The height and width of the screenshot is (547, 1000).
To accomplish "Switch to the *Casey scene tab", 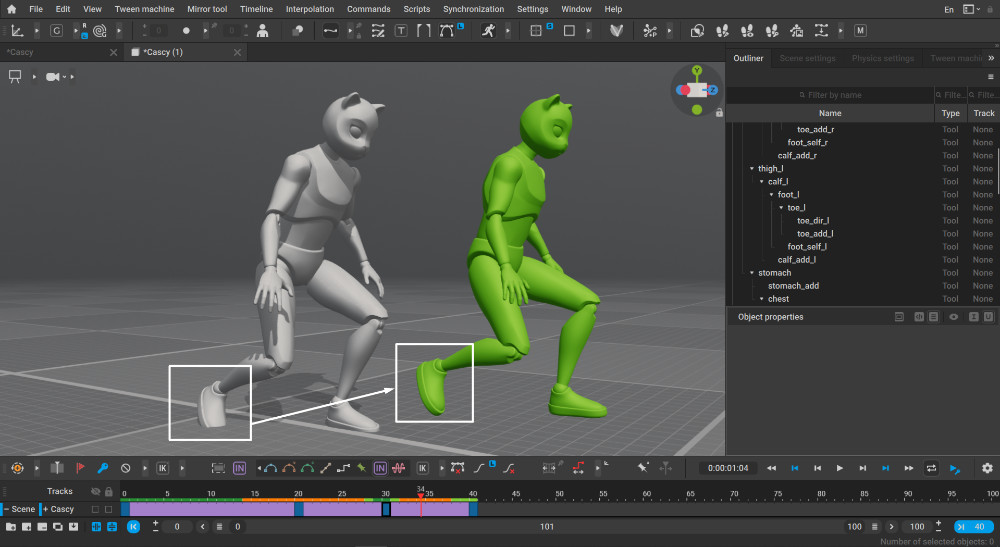I will point(61,52).
